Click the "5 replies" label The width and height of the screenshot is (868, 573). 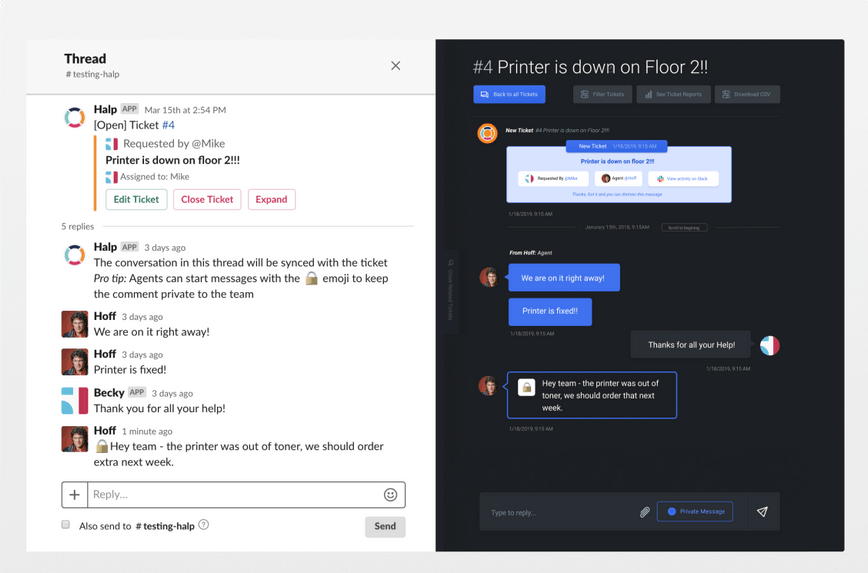pos(78,226)
